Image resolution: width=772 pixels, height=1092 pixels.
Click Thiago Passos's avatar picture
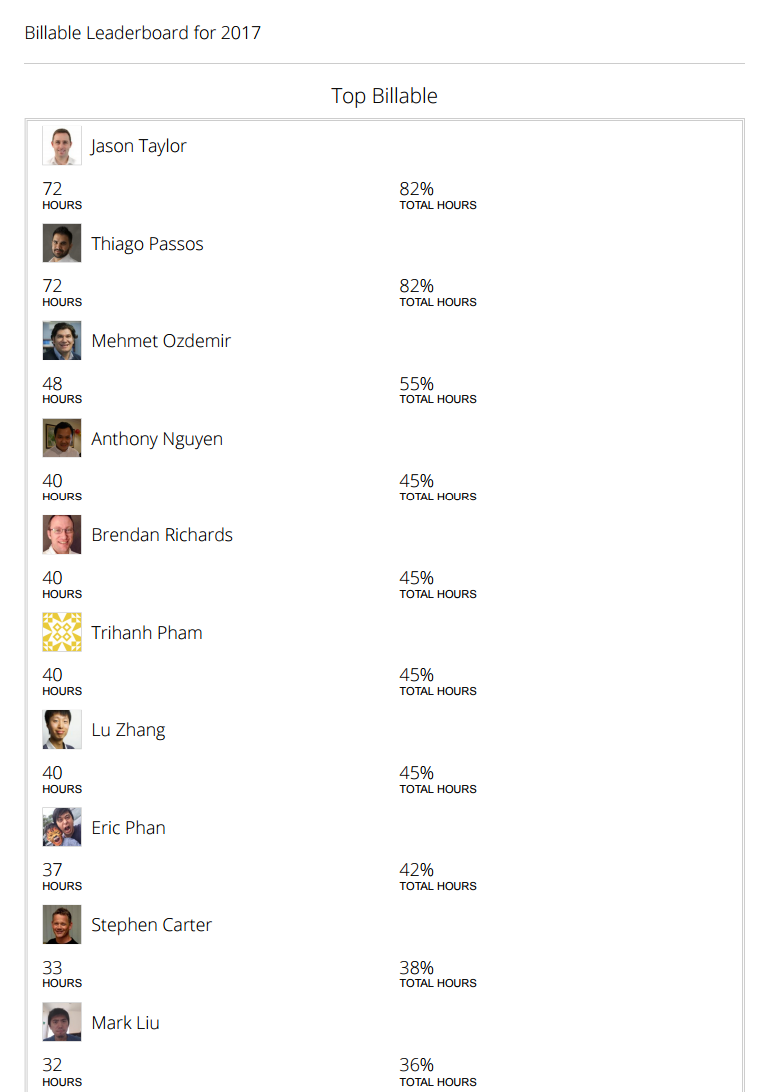click(62, 243)
